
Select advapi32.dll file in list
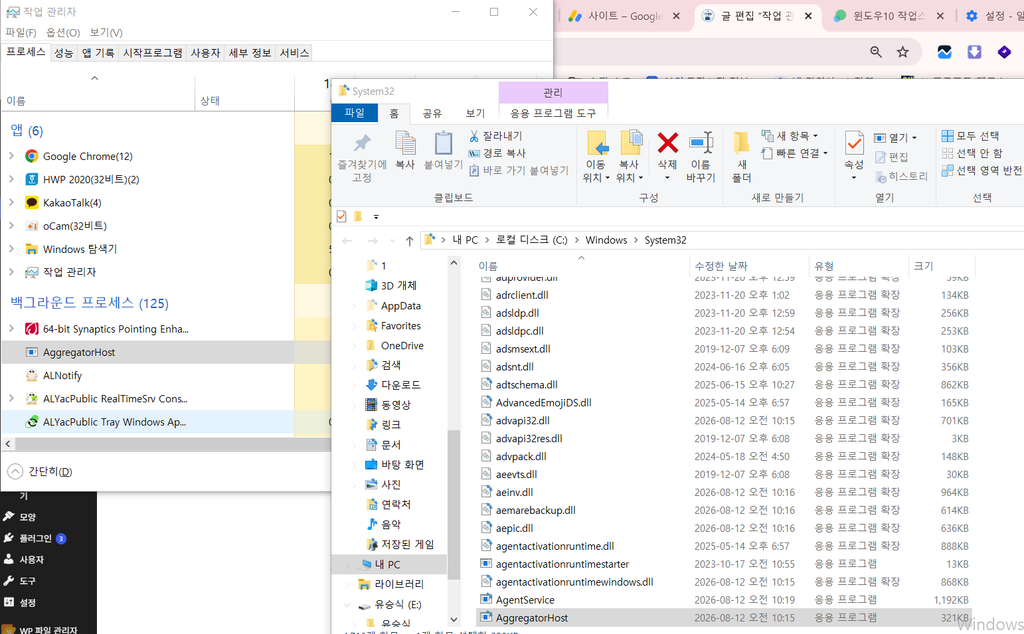click(x=522, y=420)
